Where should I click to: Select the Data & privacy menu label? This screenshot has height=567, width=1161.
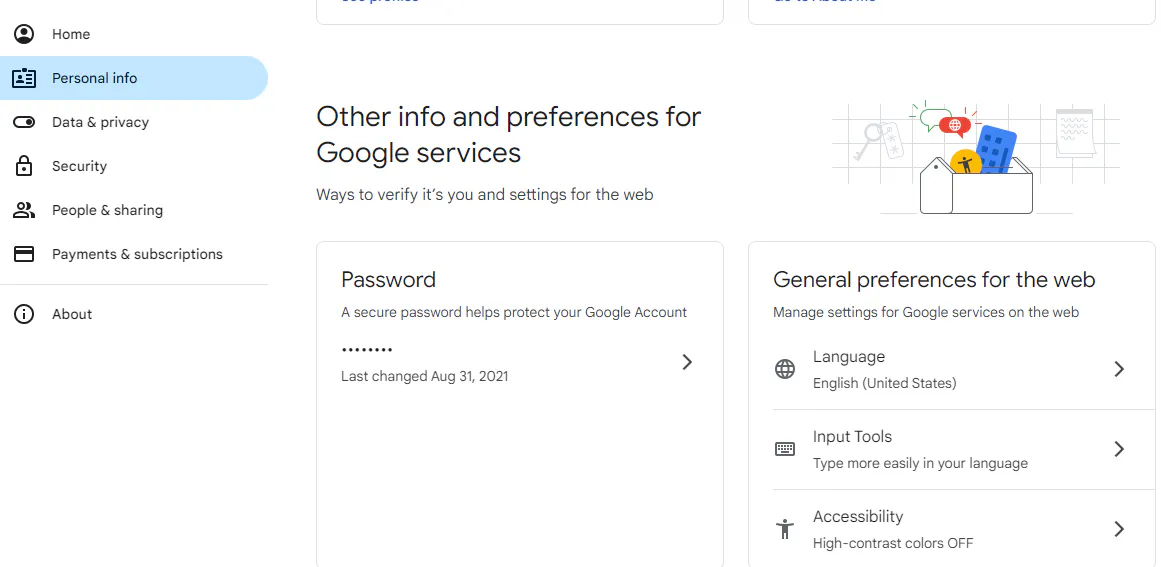coord(100,122)
